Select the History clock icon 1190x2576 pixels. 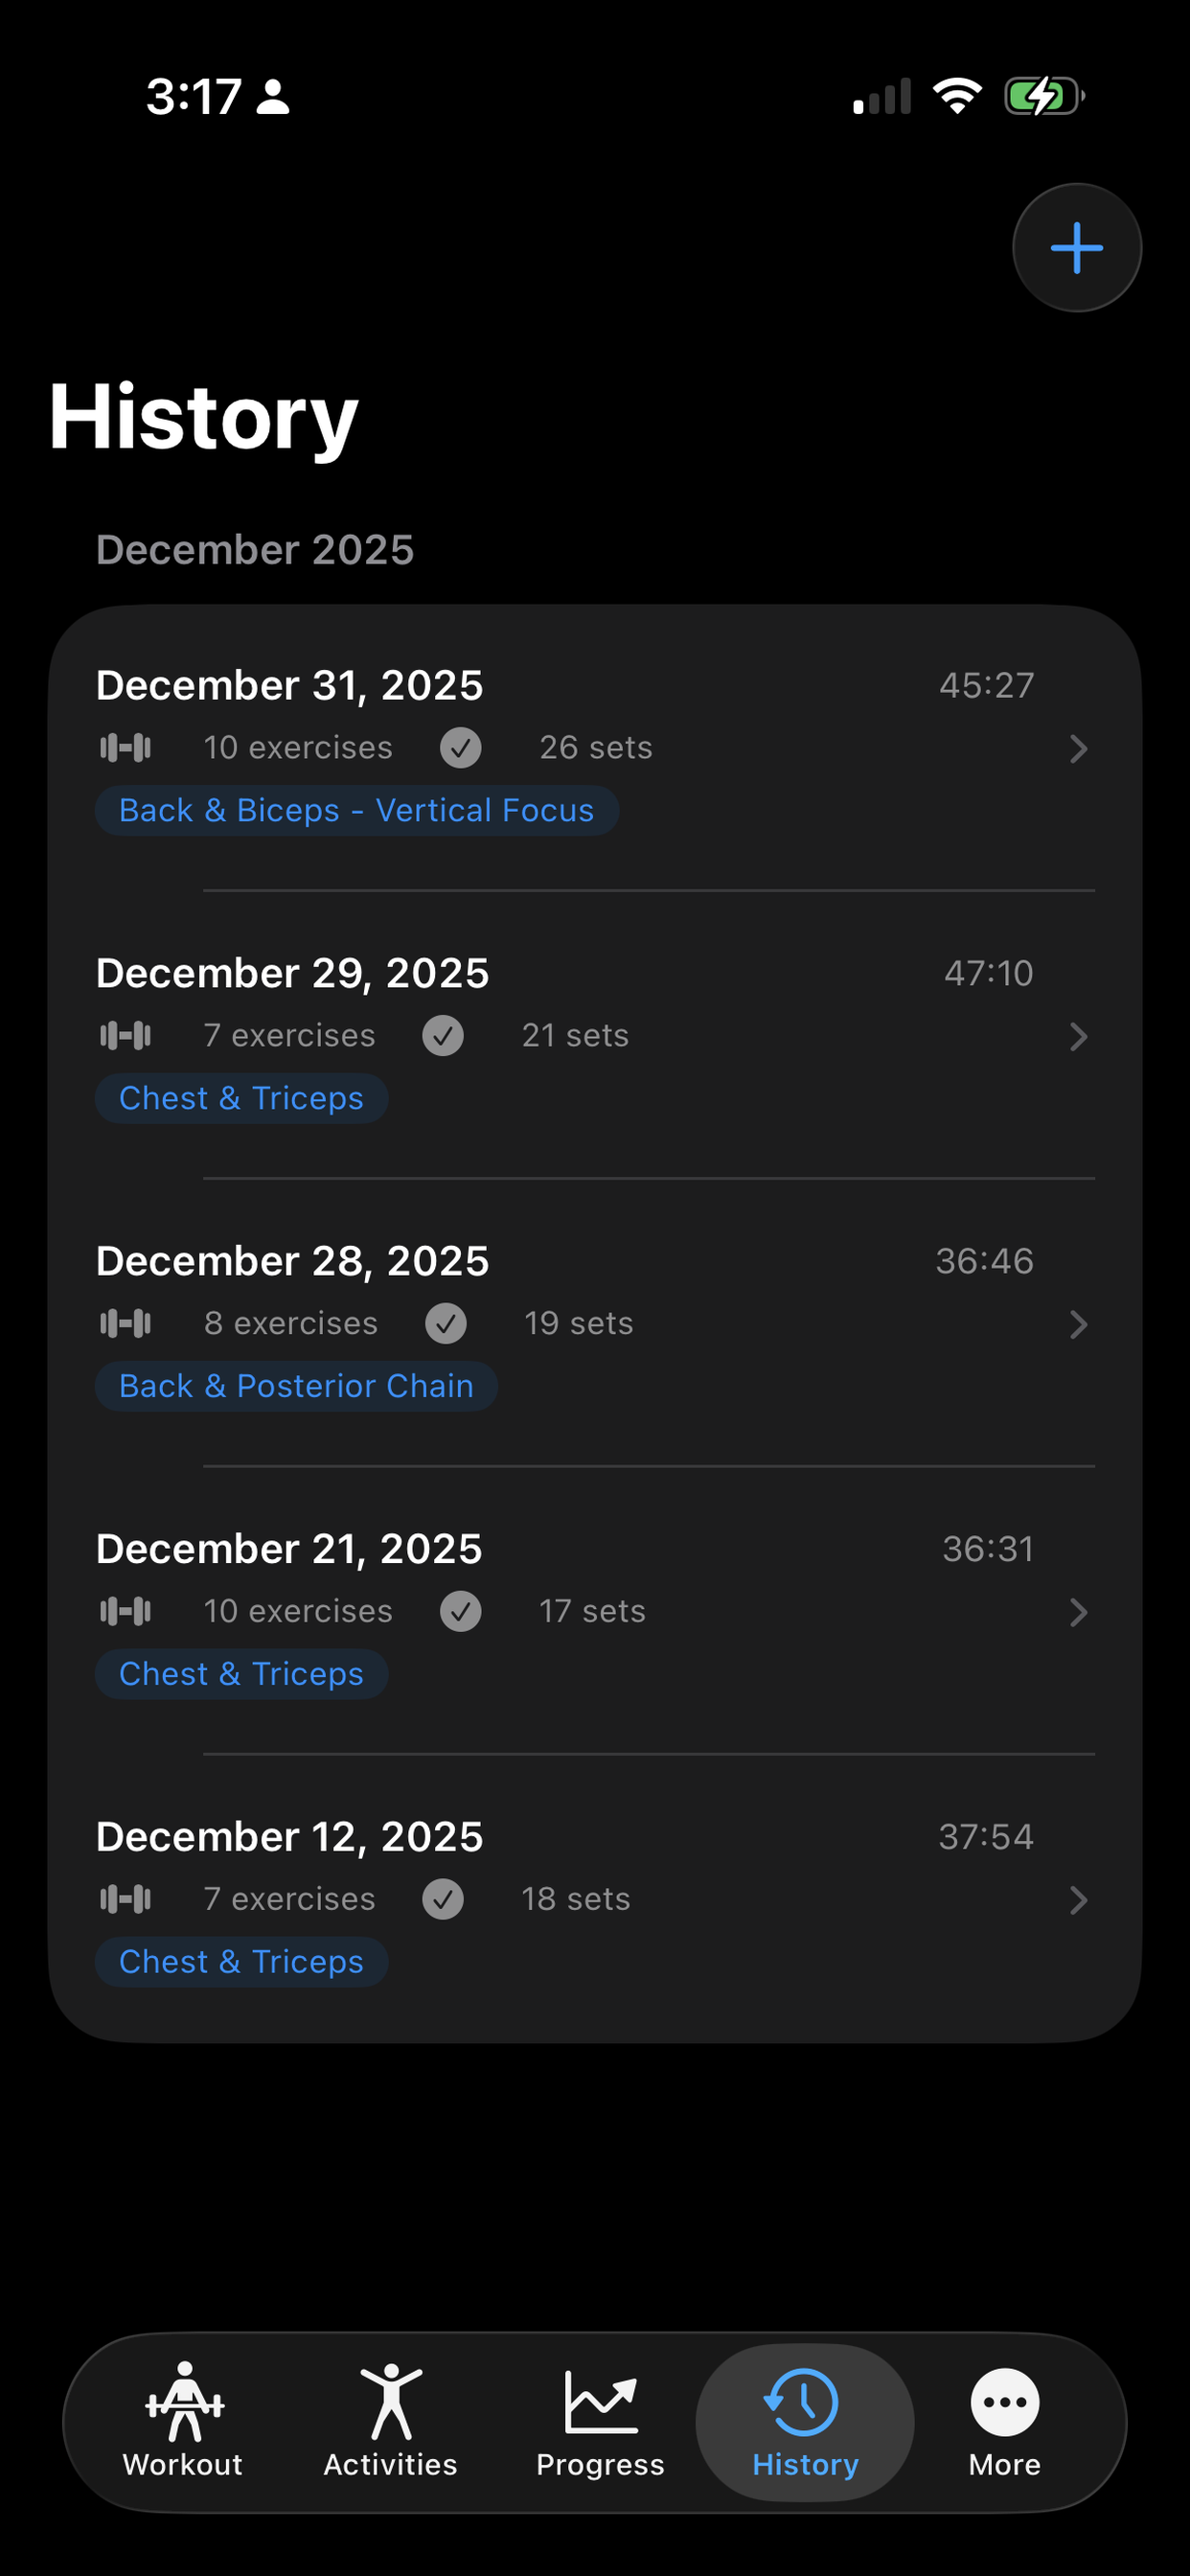tap(804, 2402)
